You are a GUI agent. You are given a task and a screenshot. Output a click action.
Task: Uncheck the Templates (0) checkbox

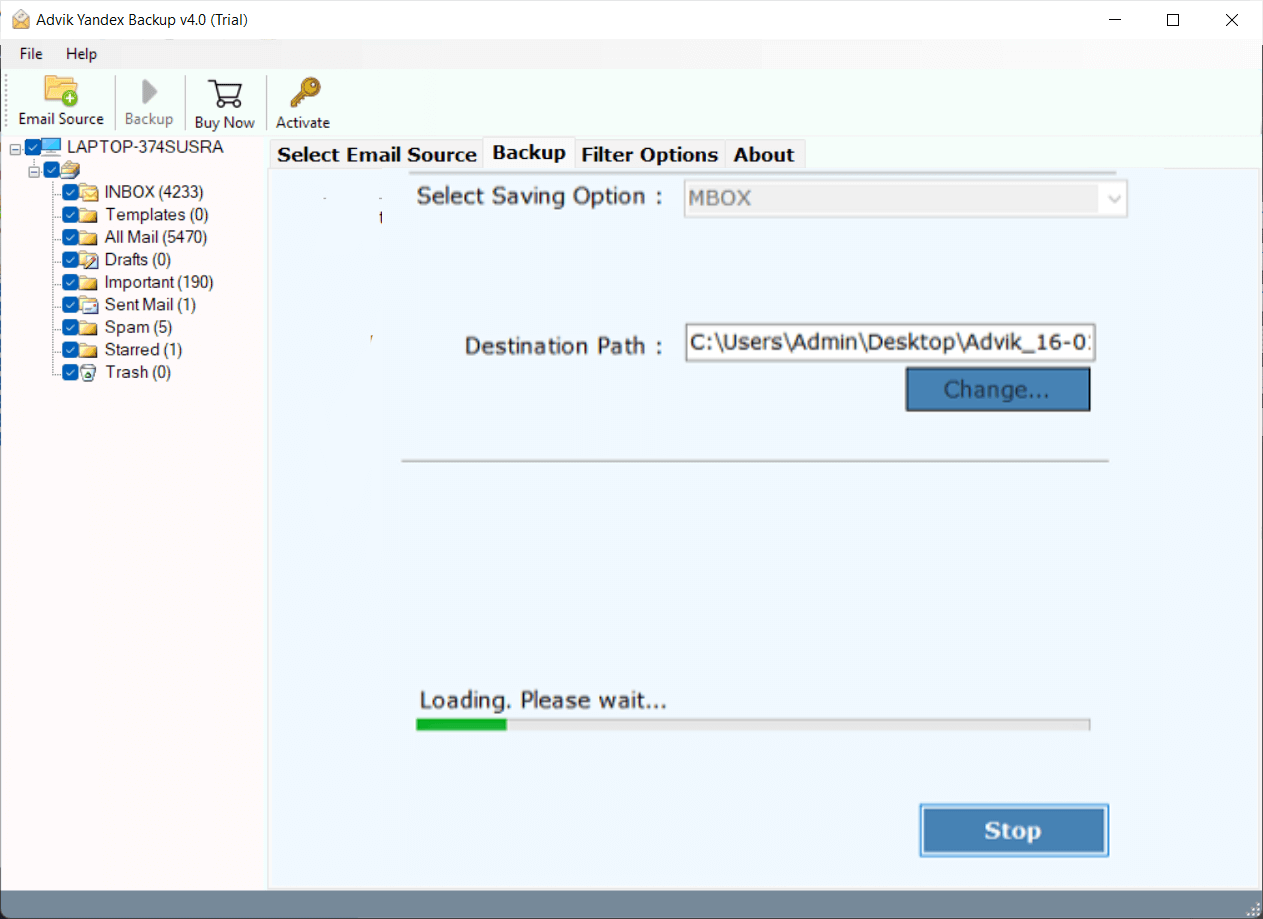pos(70,215)
